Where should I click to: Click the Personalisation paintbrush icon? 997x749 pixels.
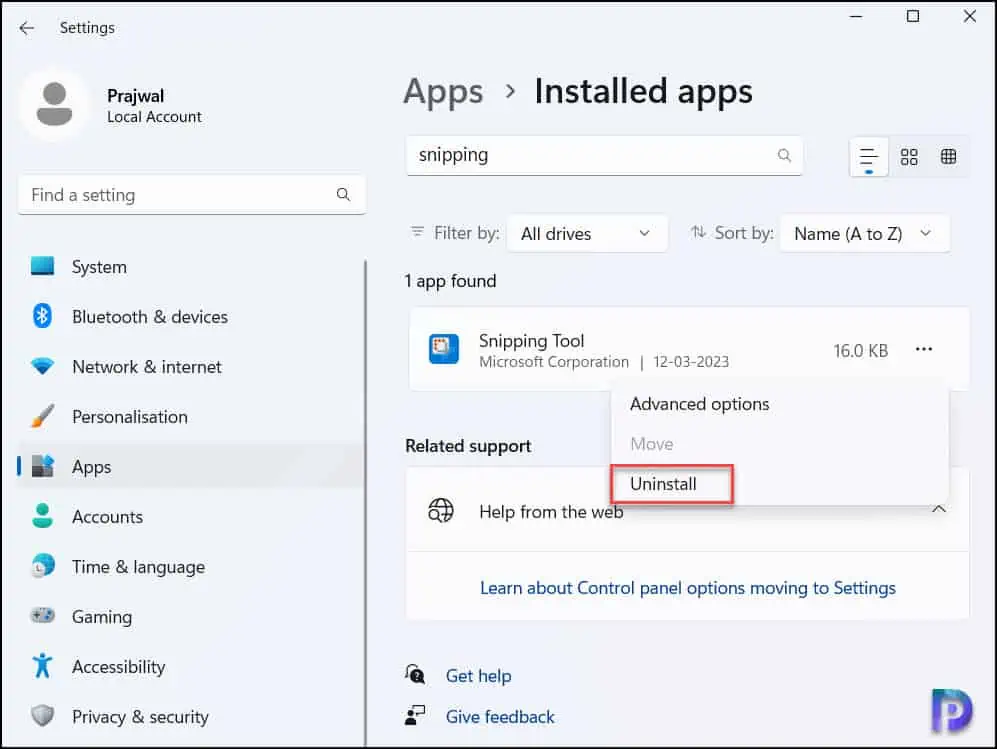click(43, 416)
